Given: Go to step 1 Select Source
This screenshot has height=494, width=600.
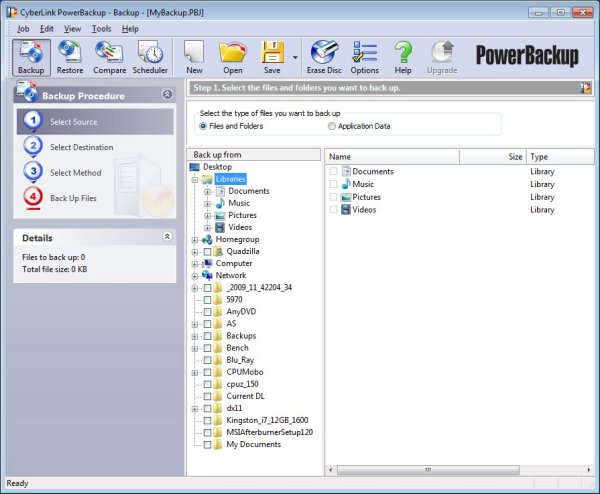Looking at the screenshot, I should point(95,122).
